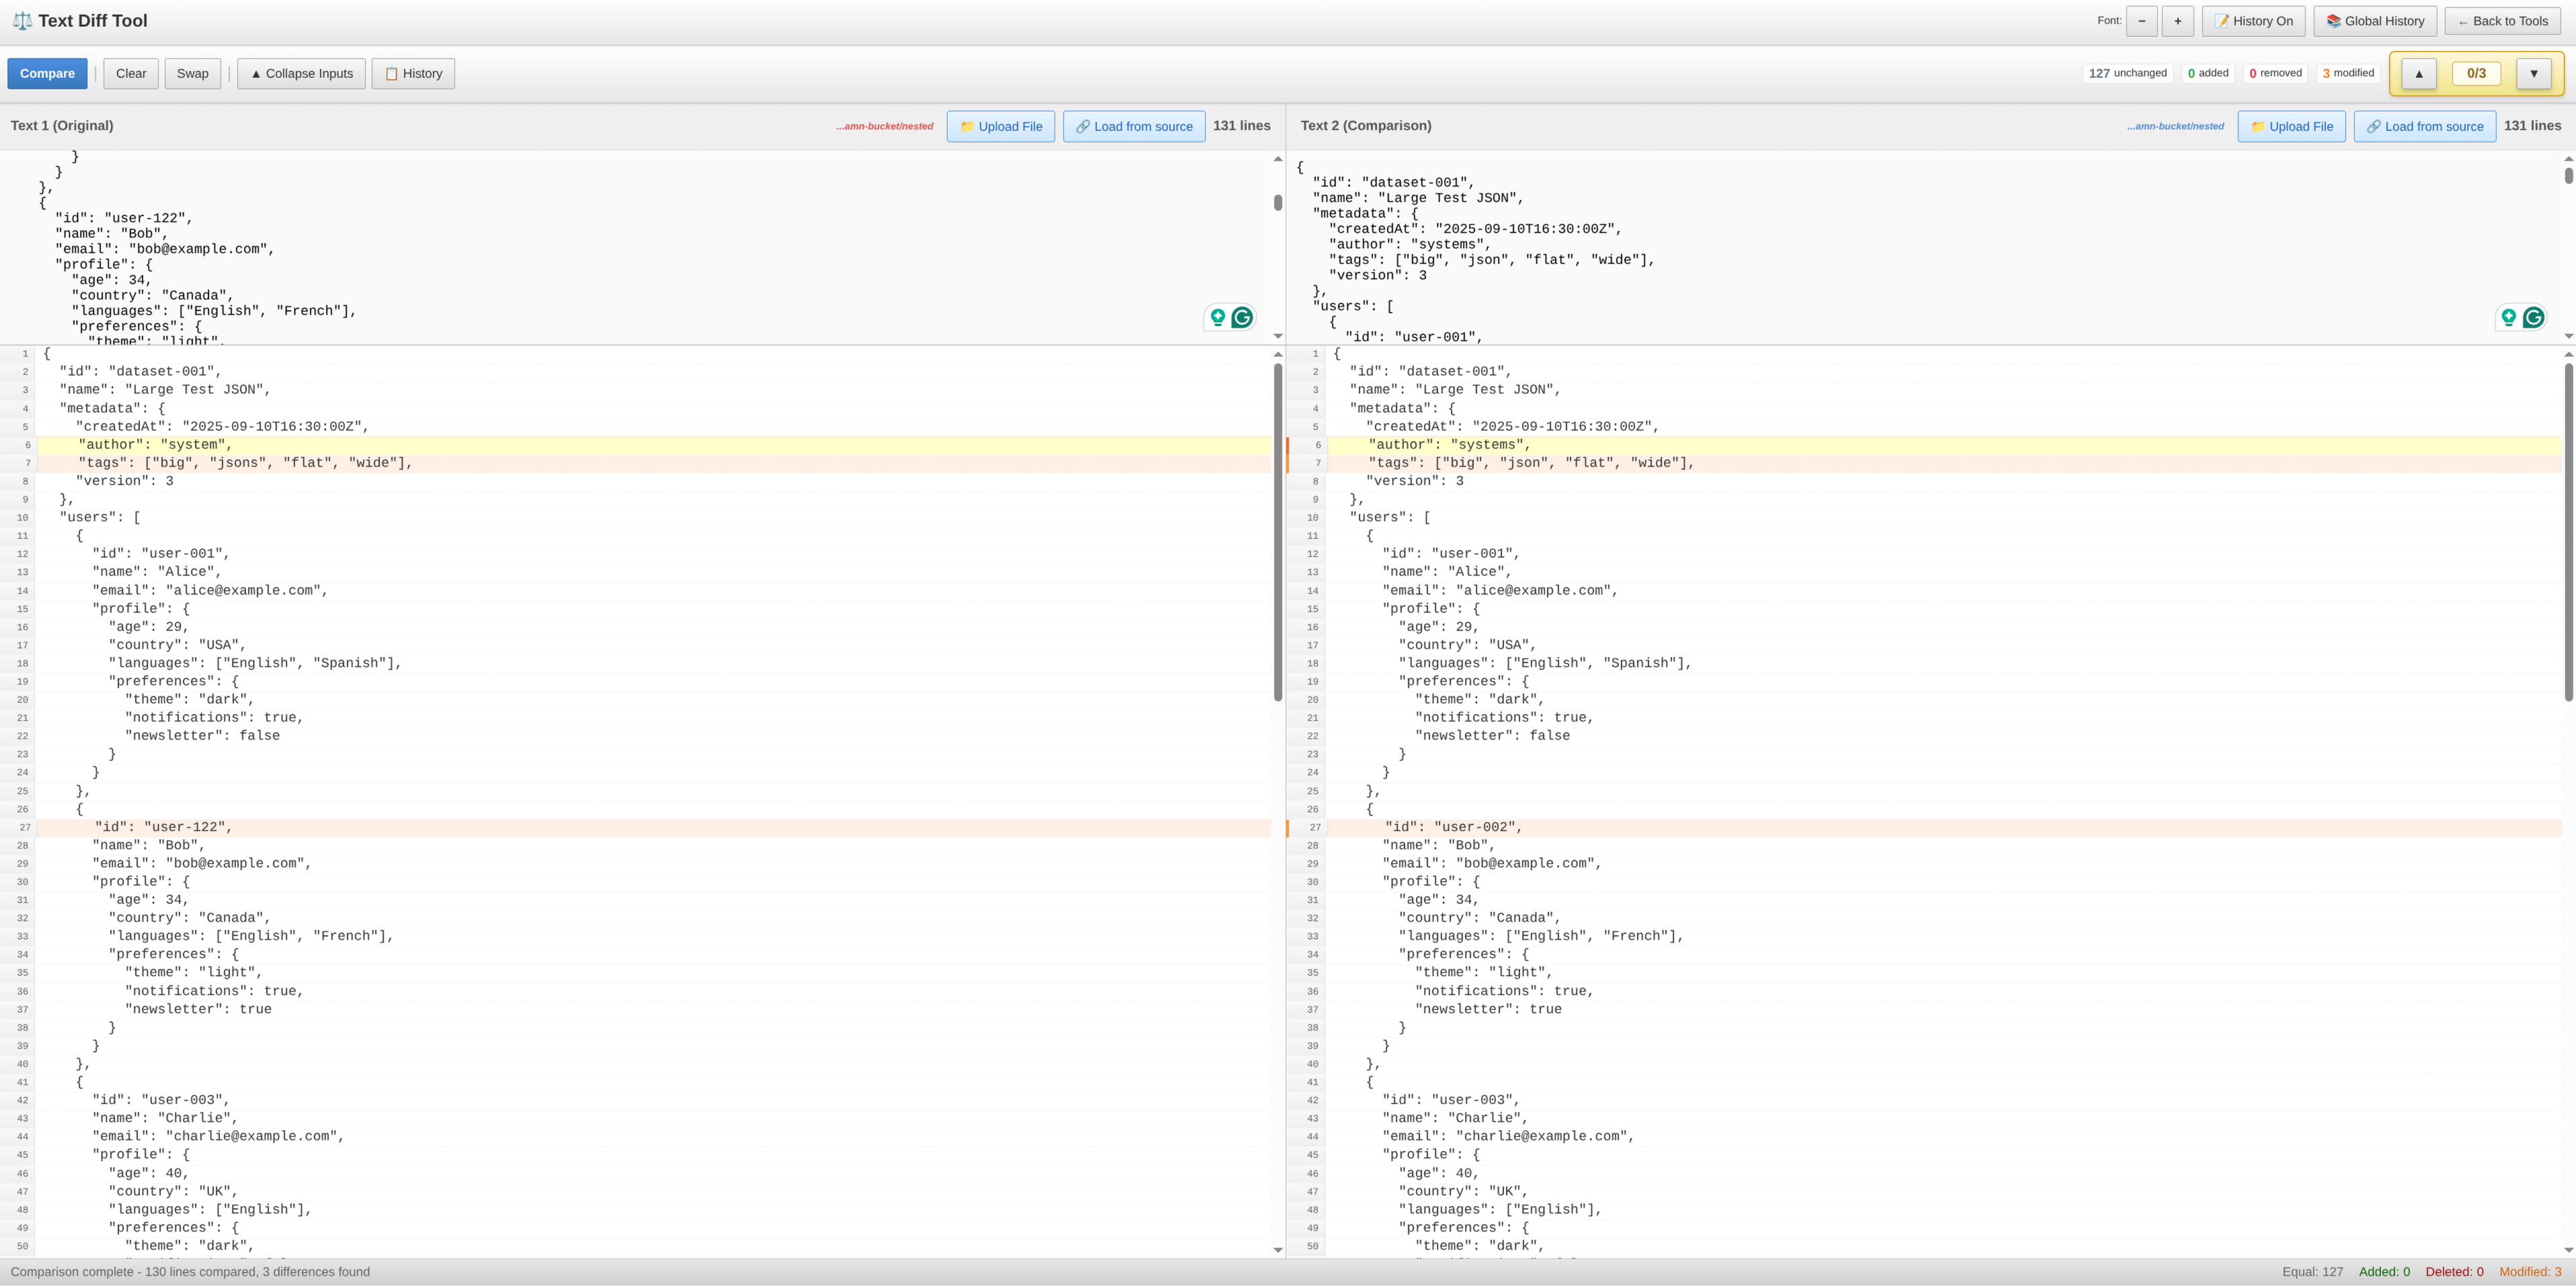Swap the two text inputs
The image size is (2576, 1286).
coord(192,73)
